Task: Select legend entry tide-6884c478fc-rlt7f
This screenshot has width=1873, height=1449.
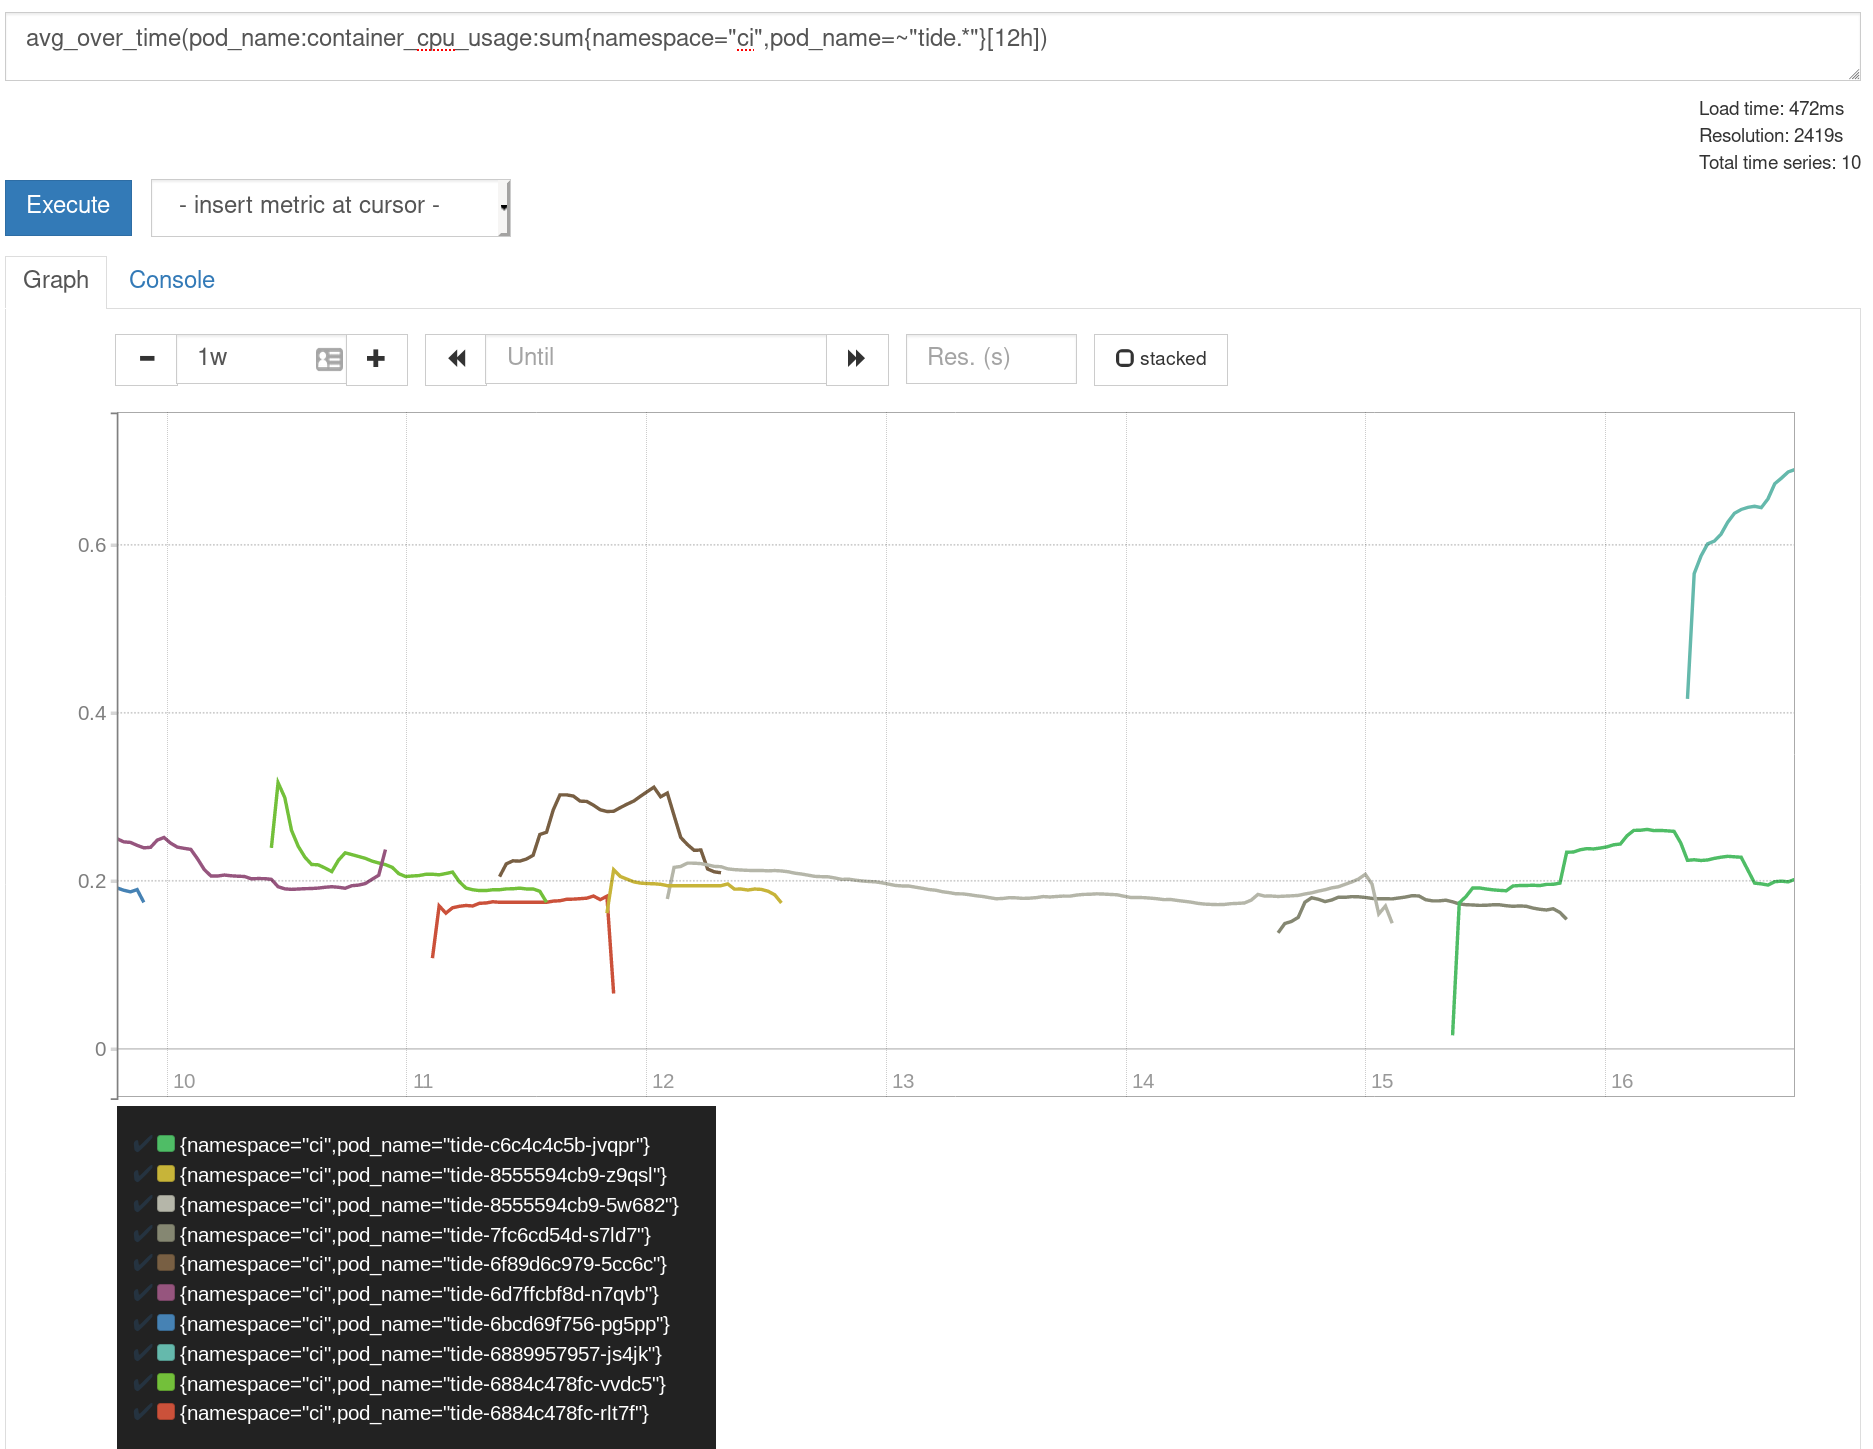Action: (x=415, y=1413)
